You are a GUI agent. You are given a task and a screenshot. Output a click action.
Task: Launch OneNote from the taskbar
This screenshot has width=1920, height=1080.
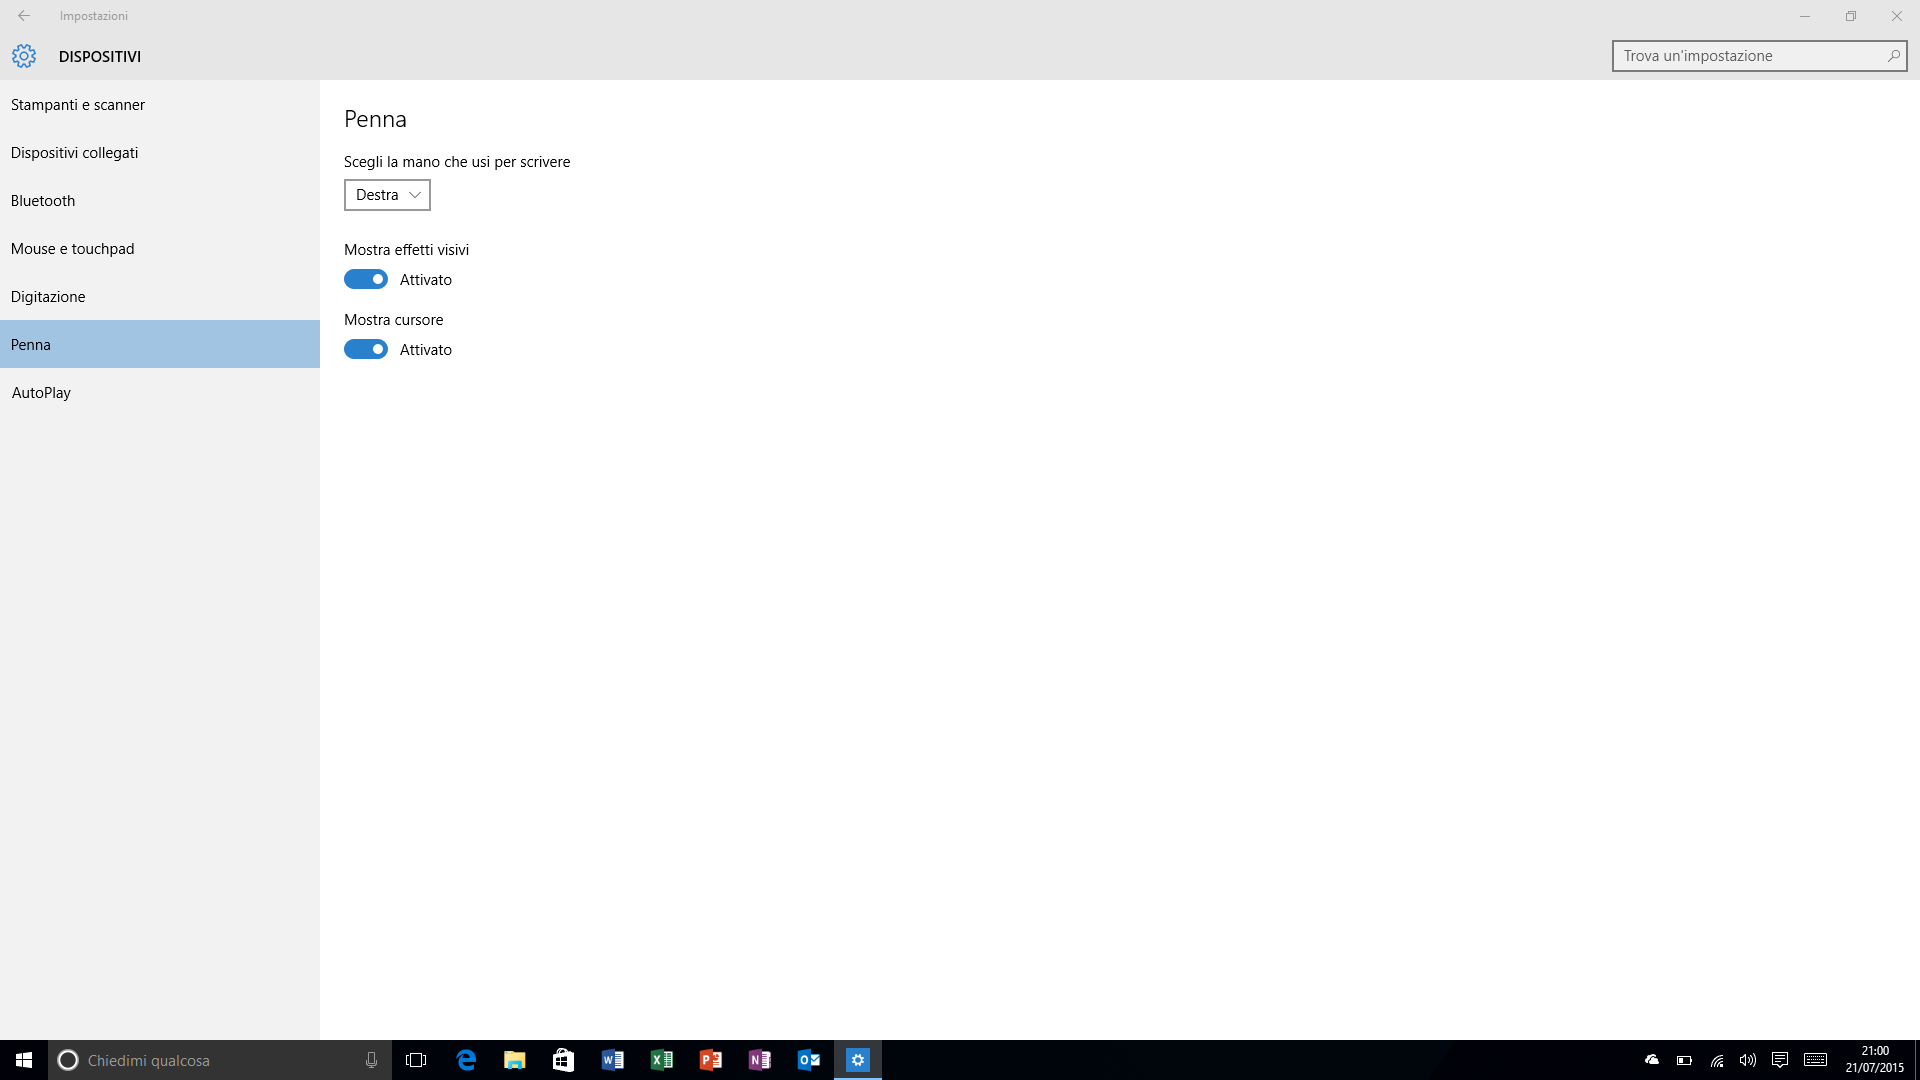[x=760, y=1060]
